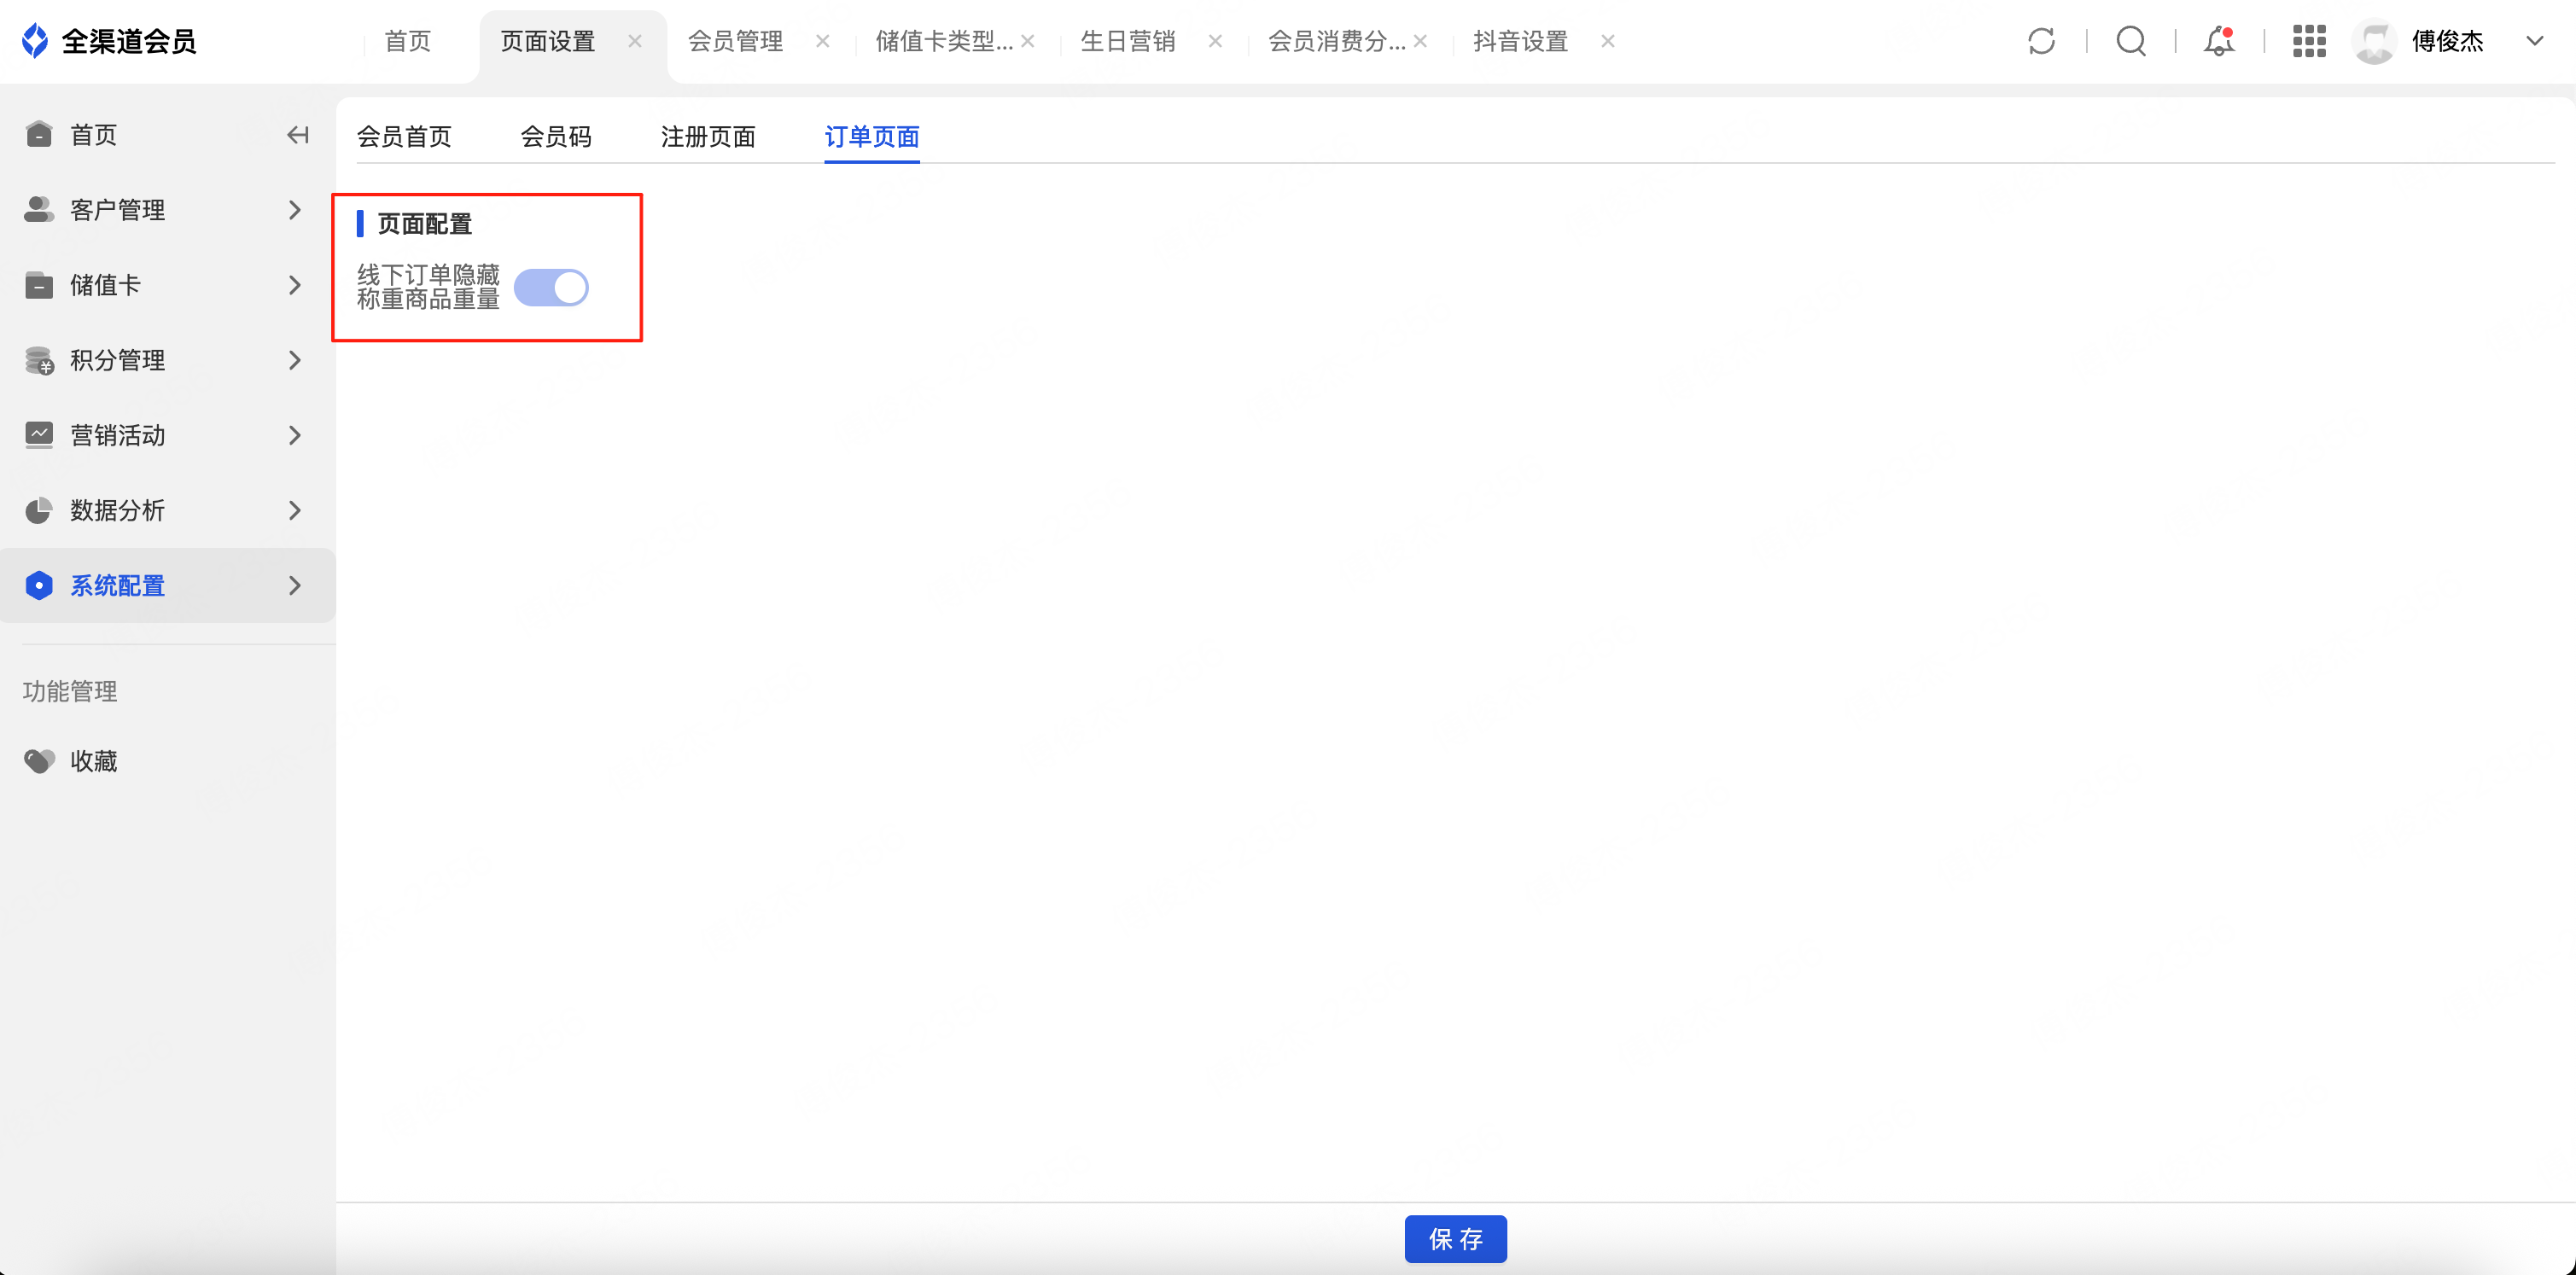This screenshot has height=1275, width=2576.
Task: Close the 储值卡类型 tab
Action: click(x=1028, y=41)
